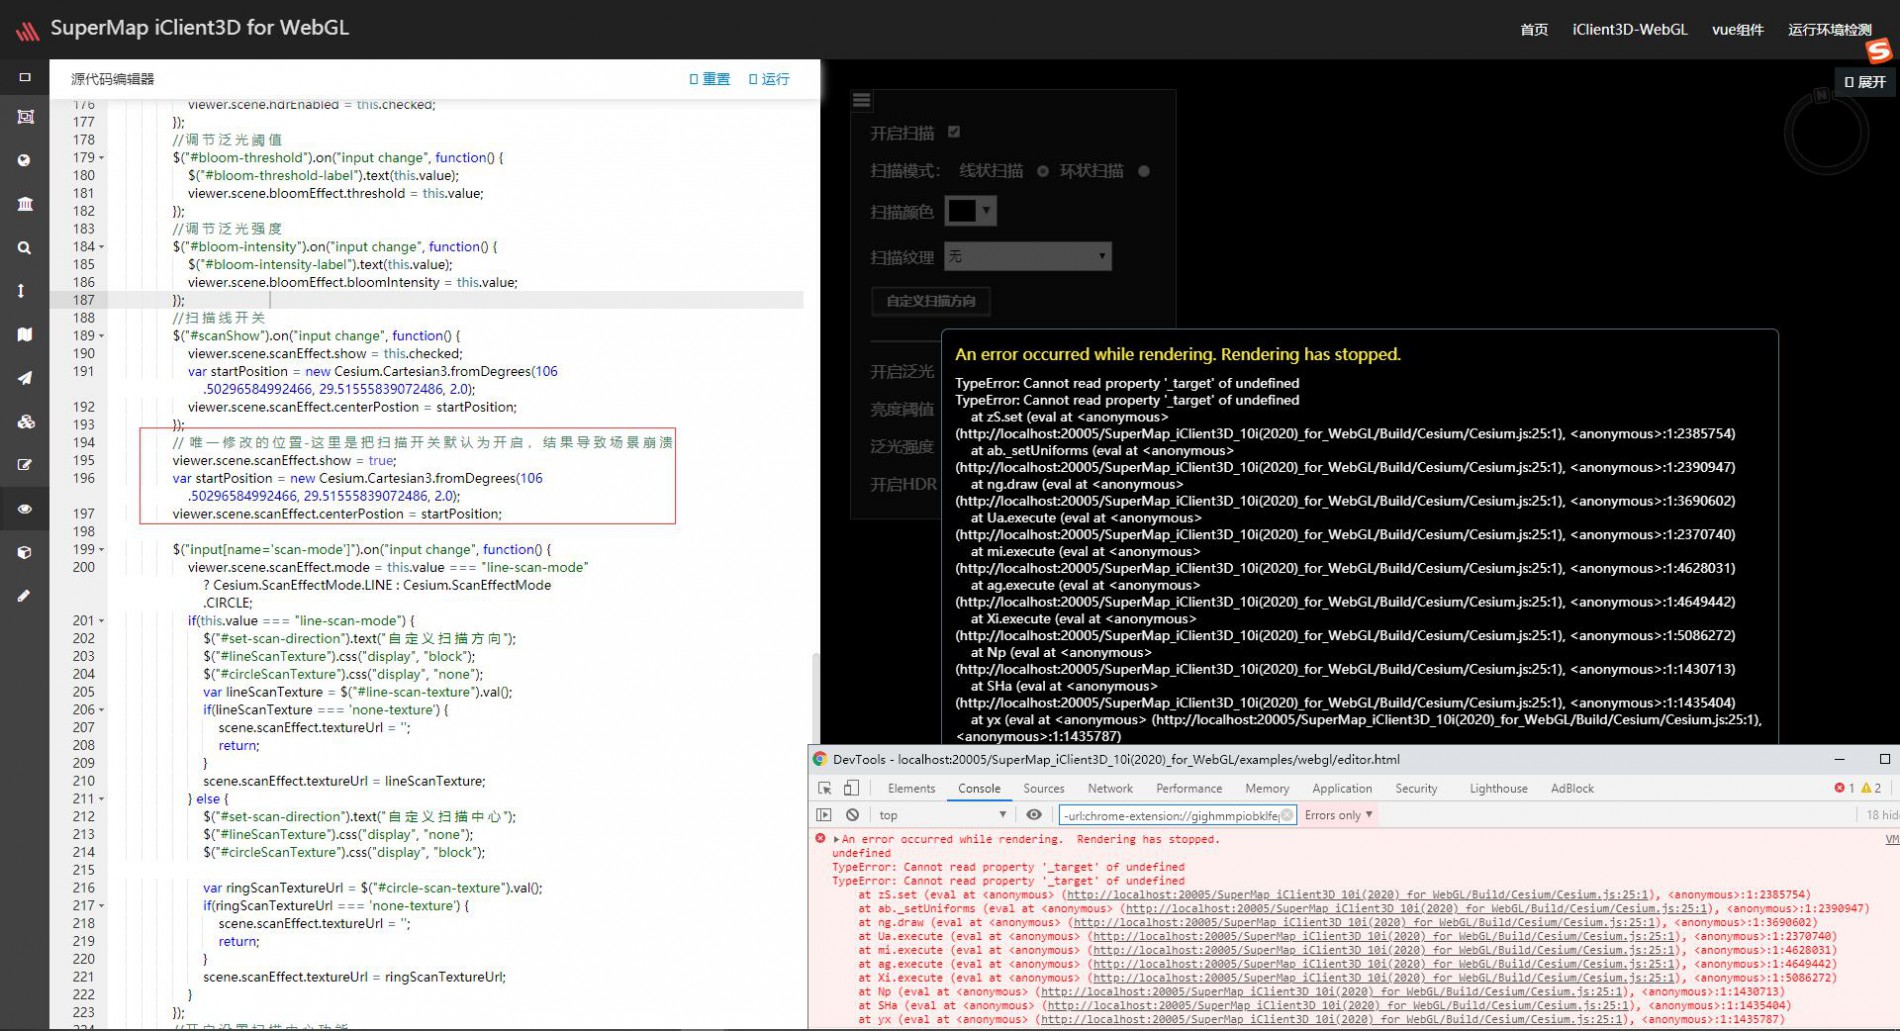1900x1031 pixels.
Task: Collapse code fold at line 217
Action: click(x=102, y=906)
